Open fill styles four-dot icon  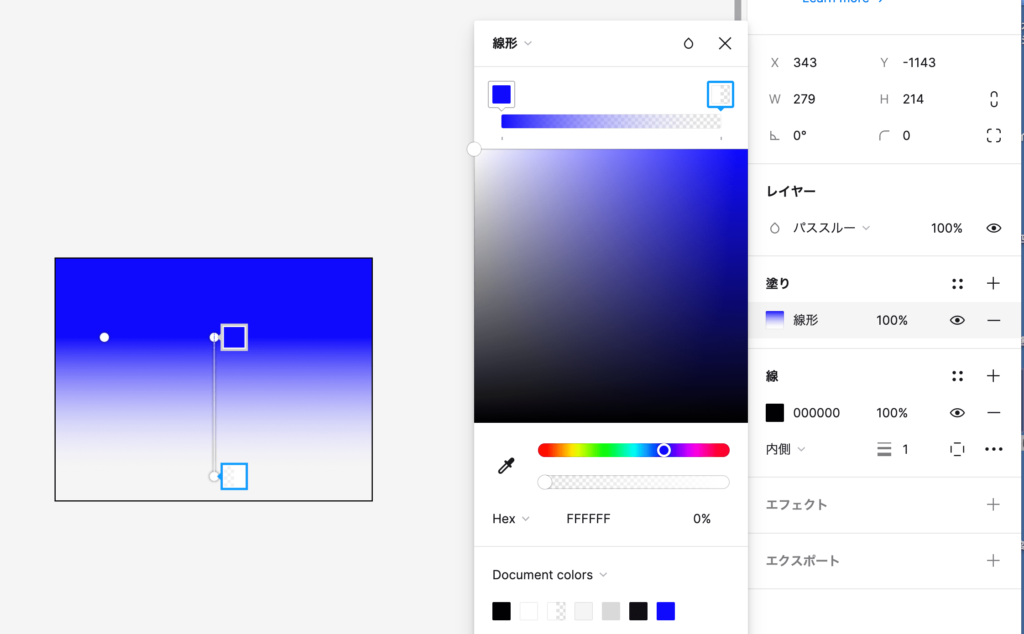click(957, 284)
